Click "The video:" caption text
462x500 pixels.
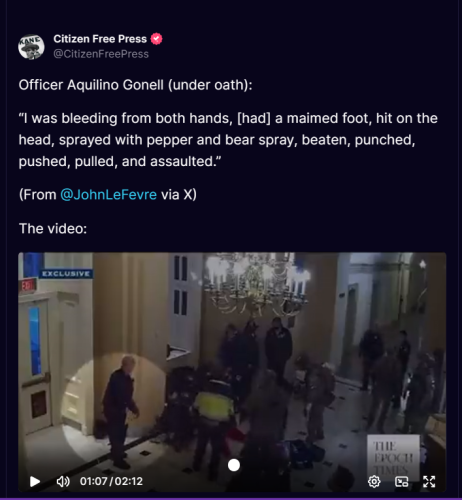(x=53, y=229)
